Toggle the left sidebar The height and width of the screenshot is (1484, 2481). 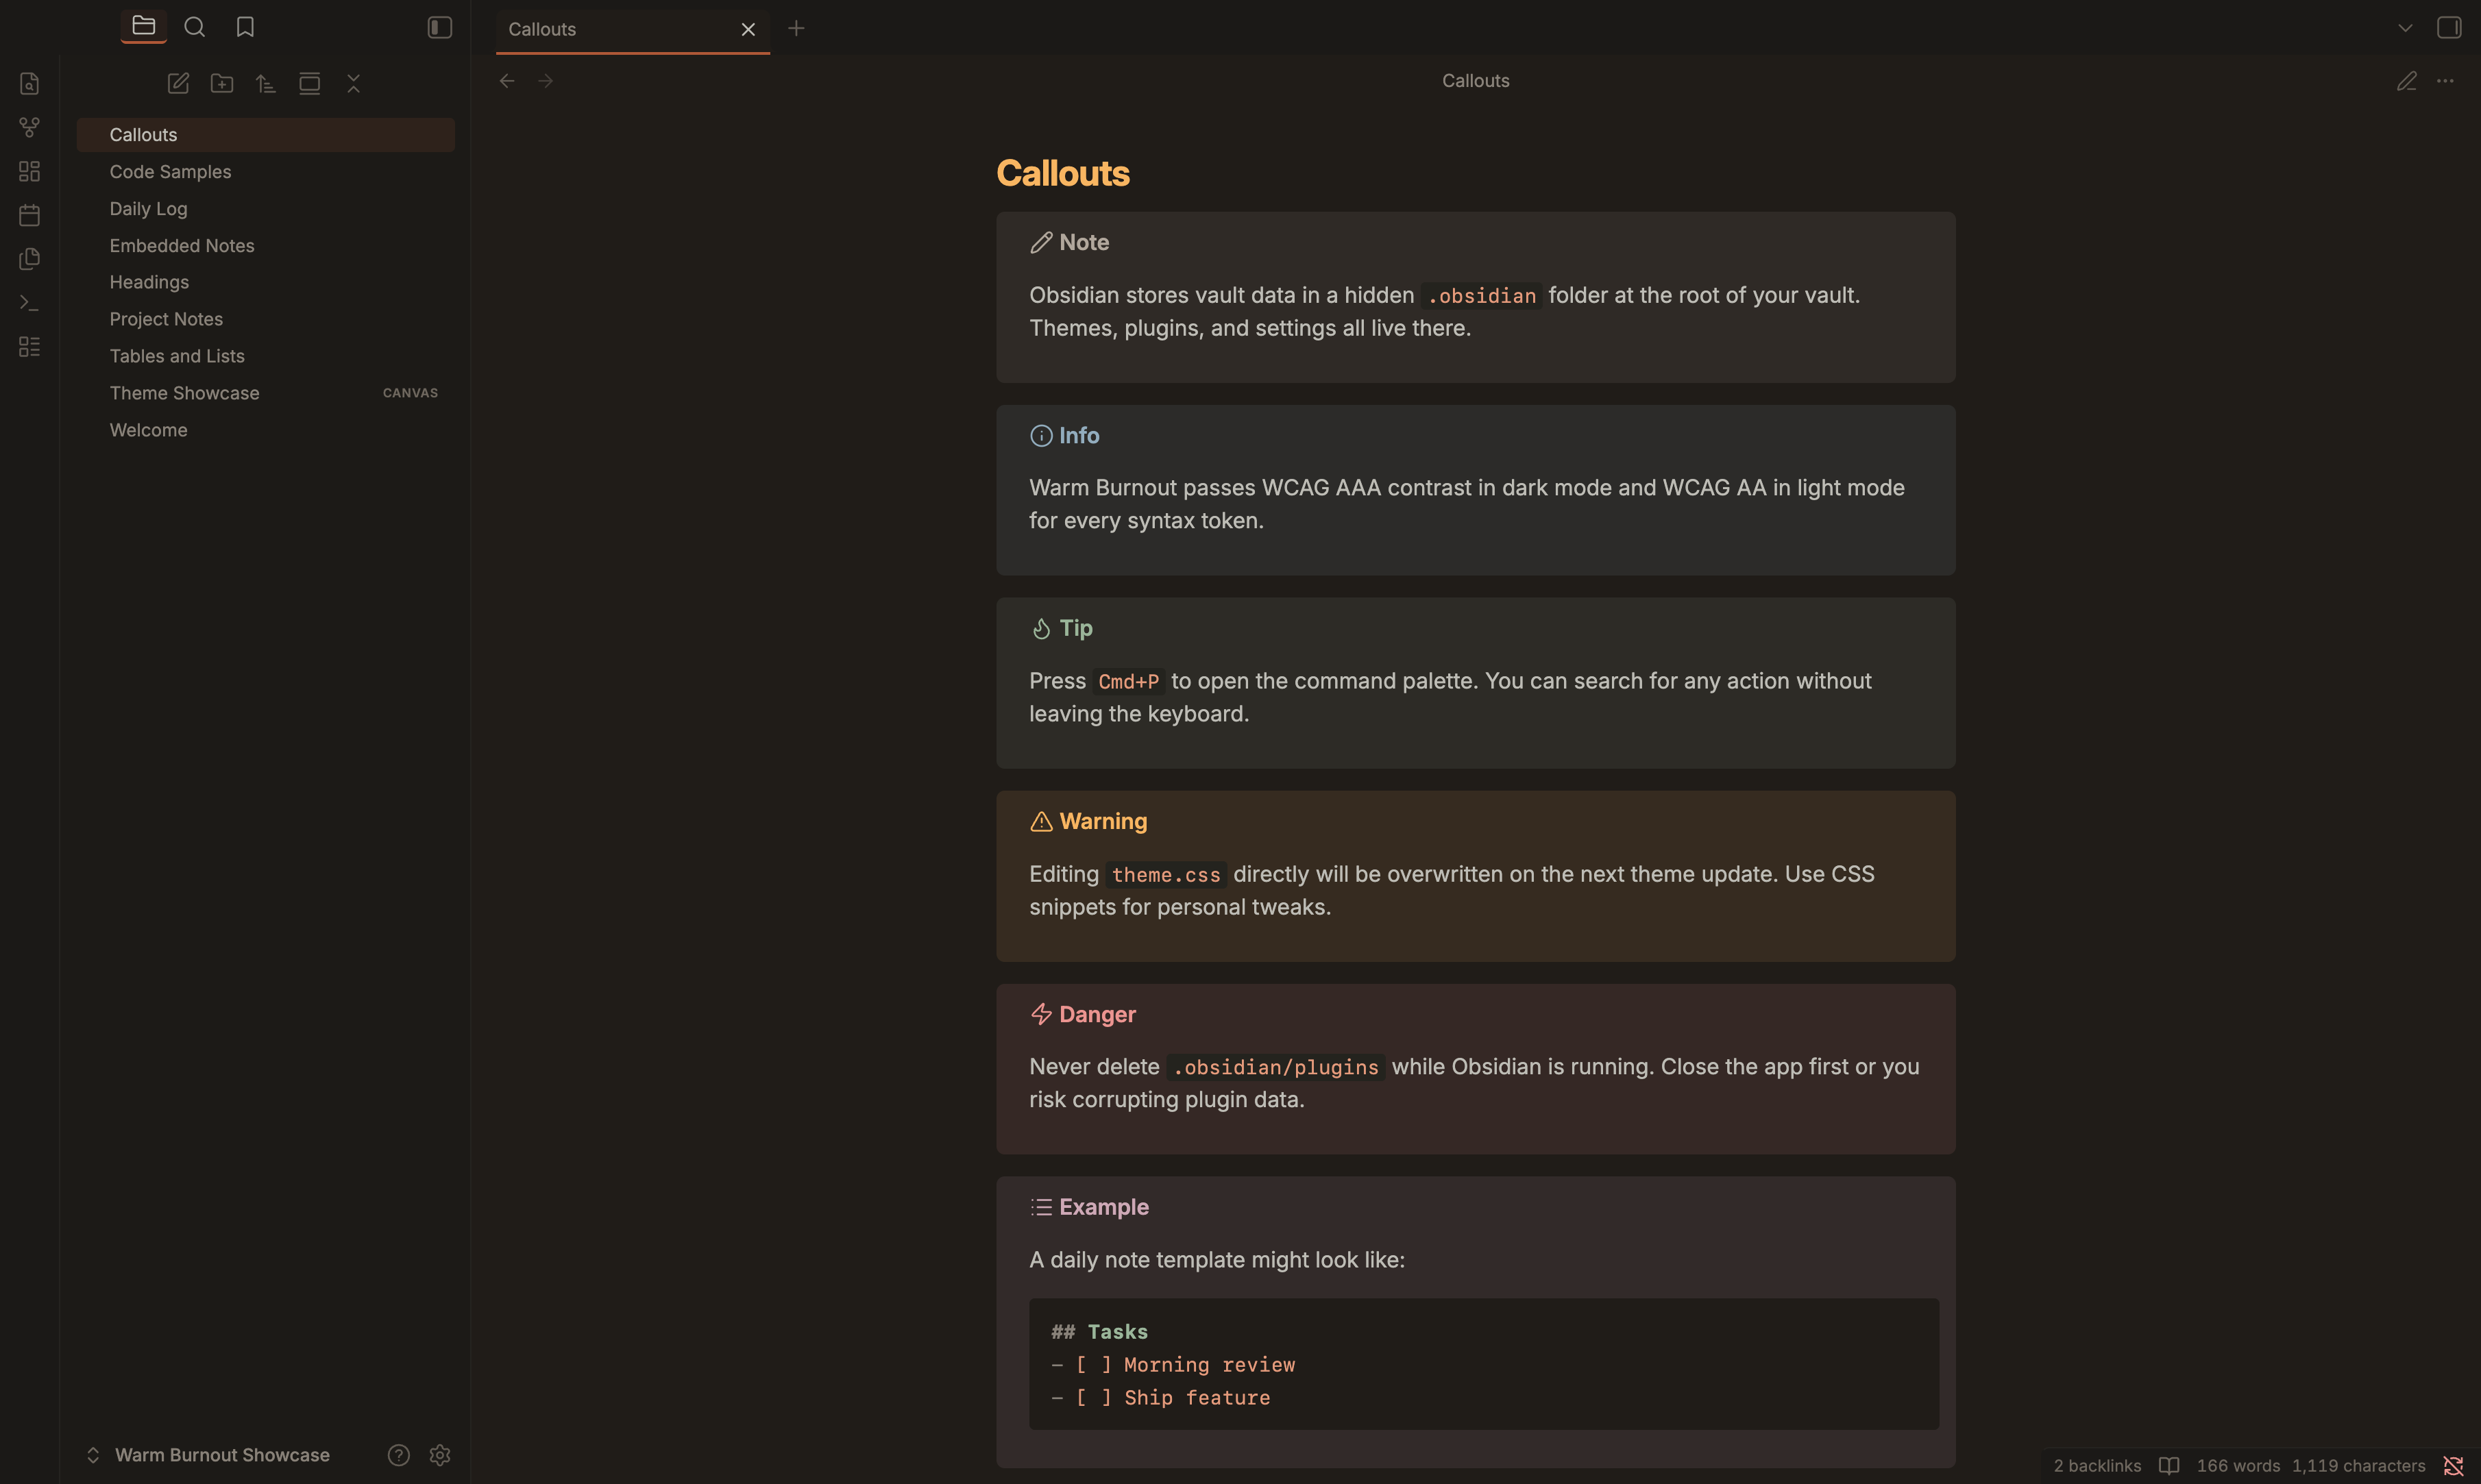[x=440, y=27]
